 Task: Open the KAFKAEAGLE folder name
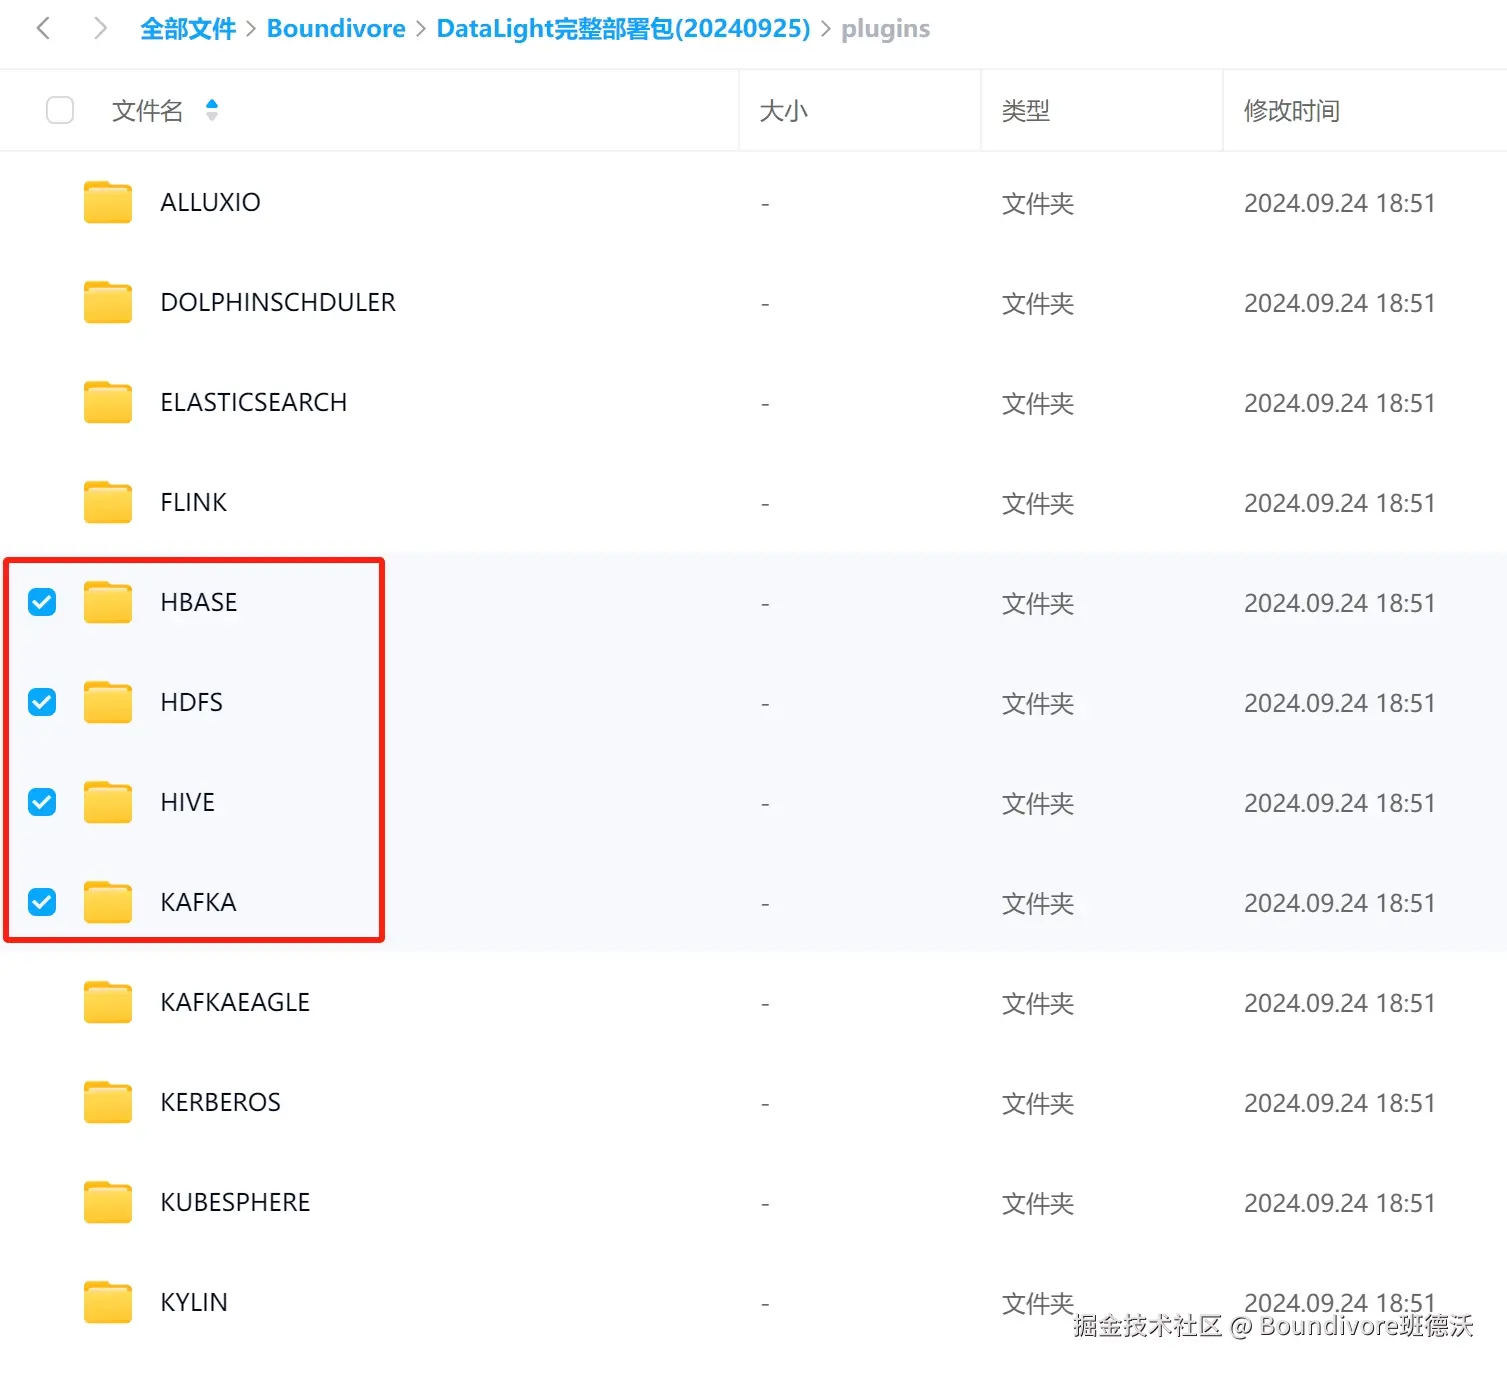[x=235, y=1002]
